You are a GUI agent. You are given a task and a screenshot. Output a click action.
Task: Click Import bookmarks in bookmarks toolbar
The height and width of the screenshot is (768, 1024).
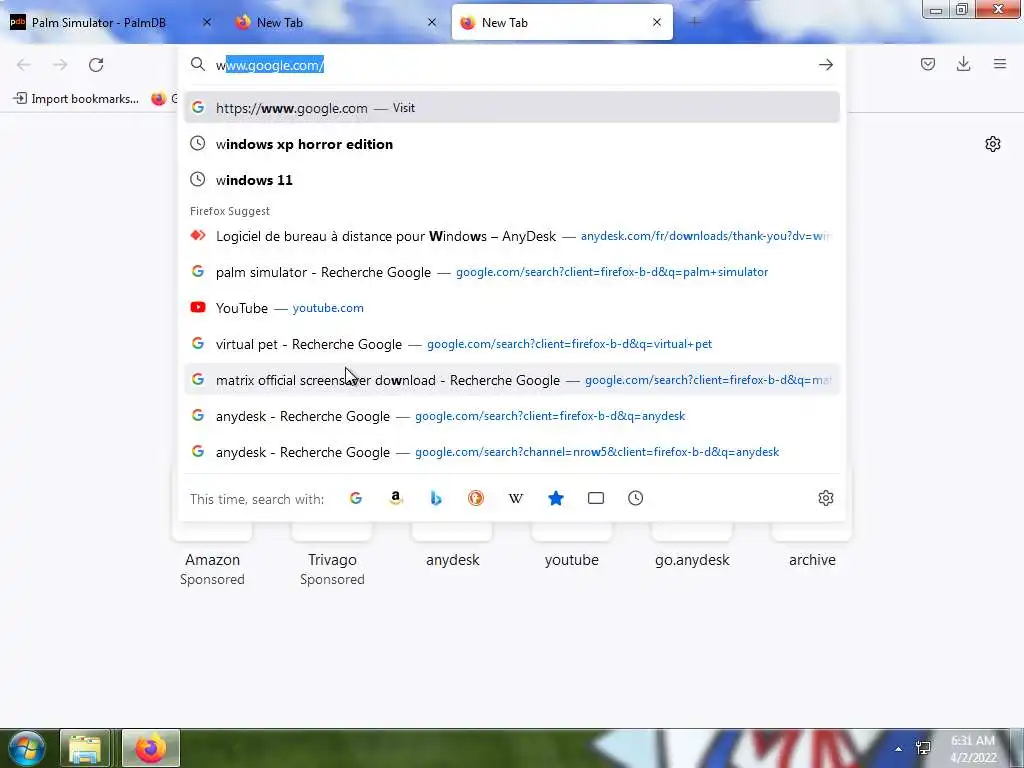click(x=76, y=99)
